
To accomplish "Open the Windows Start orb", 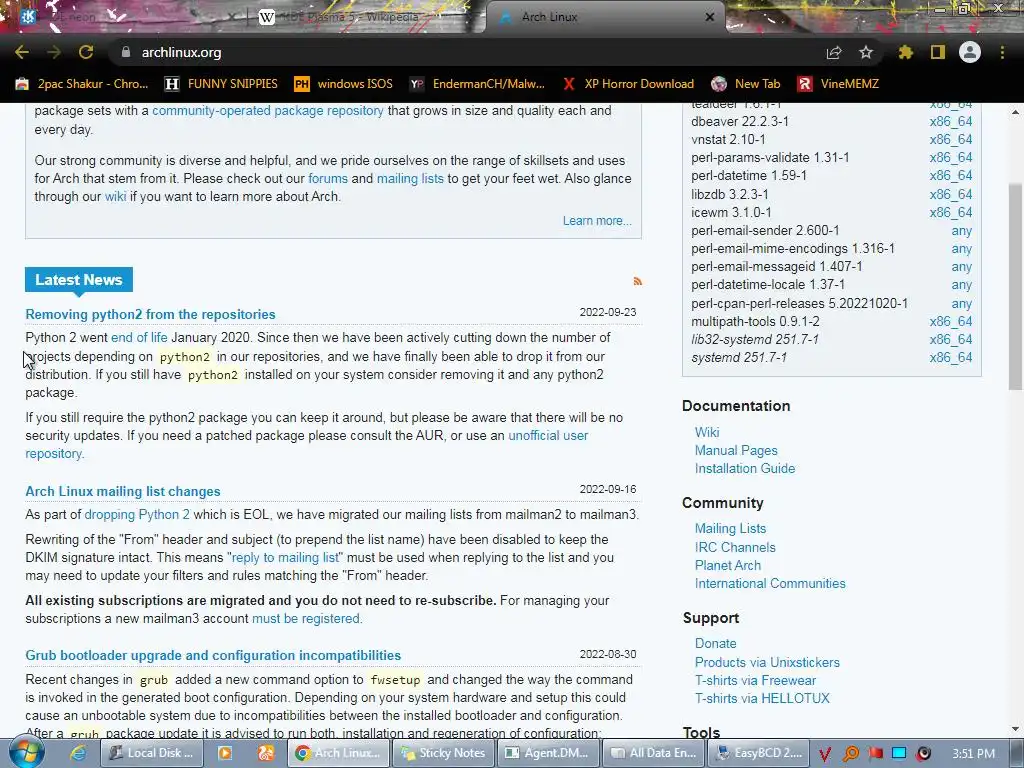I will 25,752.
